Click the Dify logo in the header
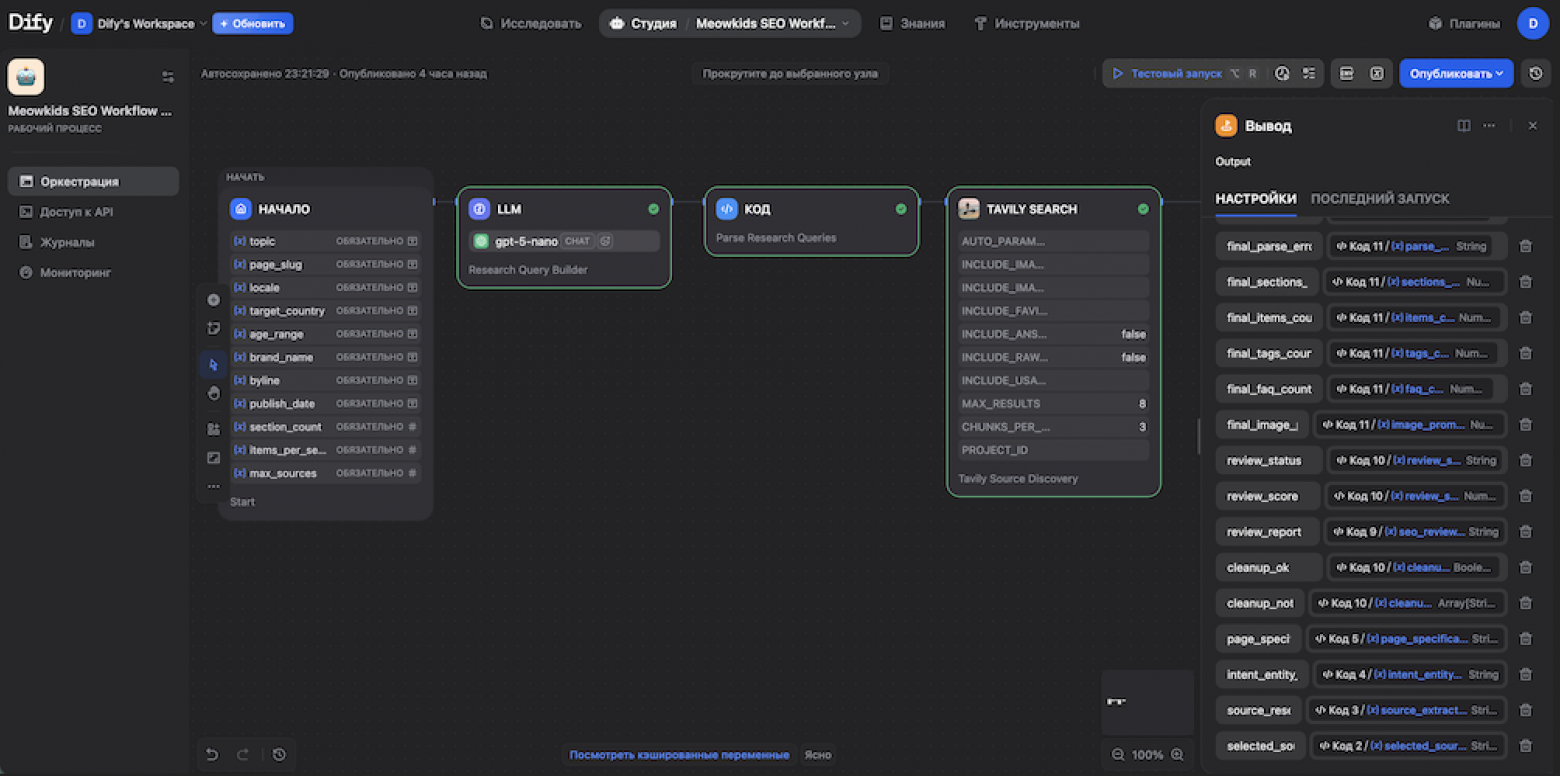This screenshot has width=1560, height=776. coord(30,23)
